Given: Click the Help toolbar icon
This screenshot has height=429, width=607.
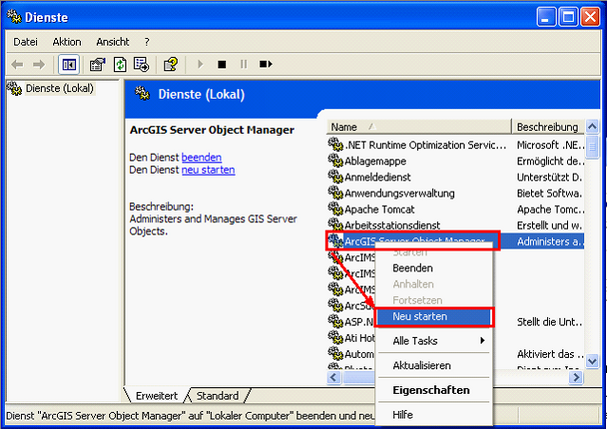Looking at the screenshot, I should (x=171, y=64).
